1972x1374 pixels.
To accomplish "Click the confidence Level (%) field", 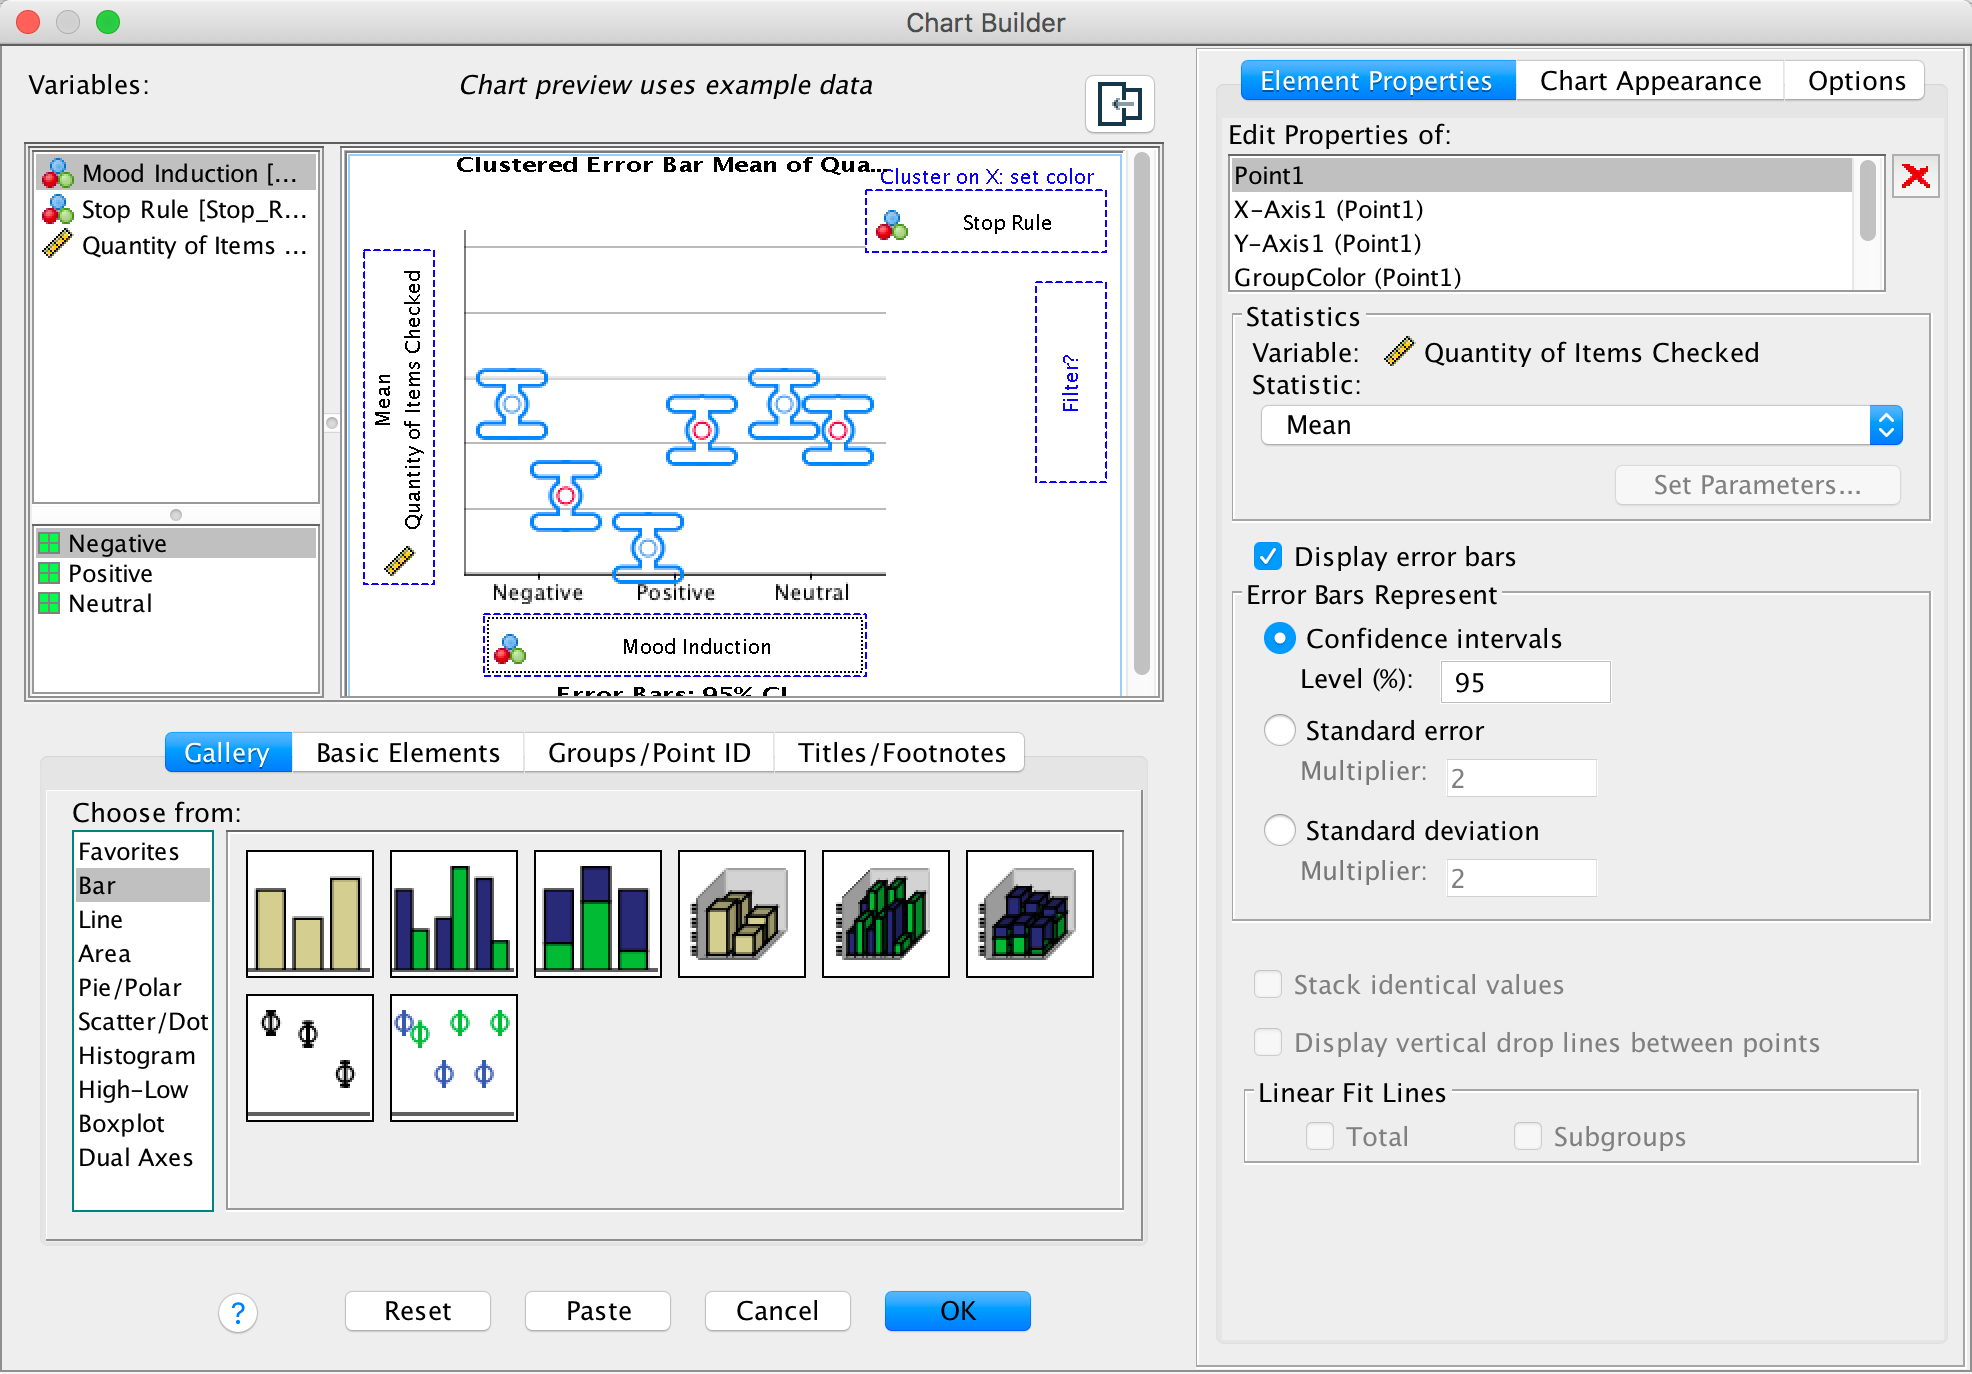I will pyautogui.click(x=1524, y=682).
